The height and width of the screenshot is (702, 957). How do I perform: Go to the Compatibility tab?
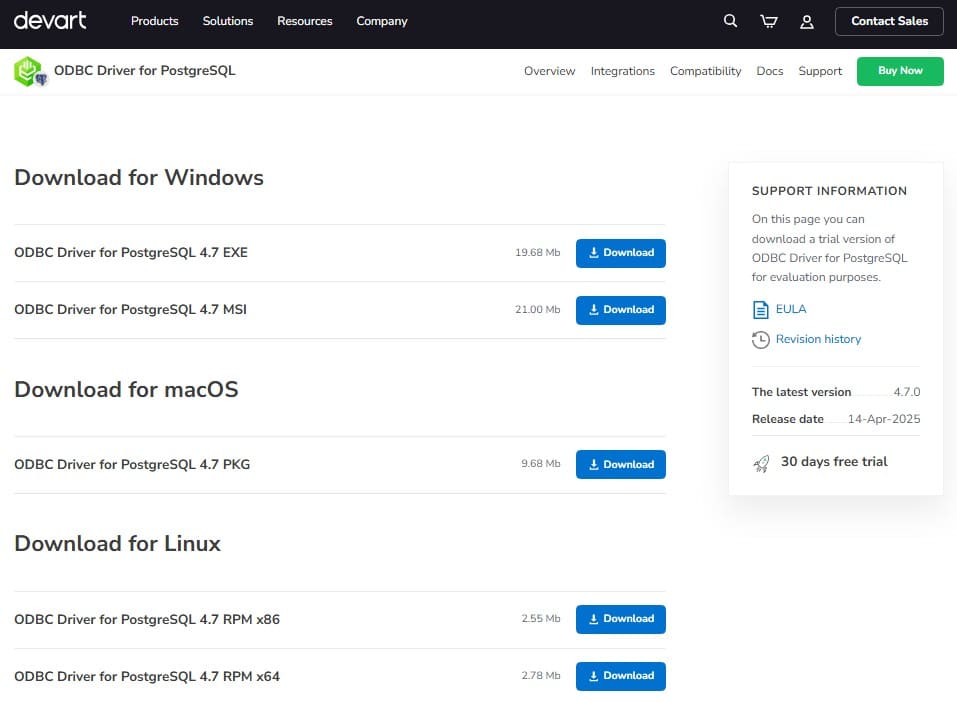(706, 71)
